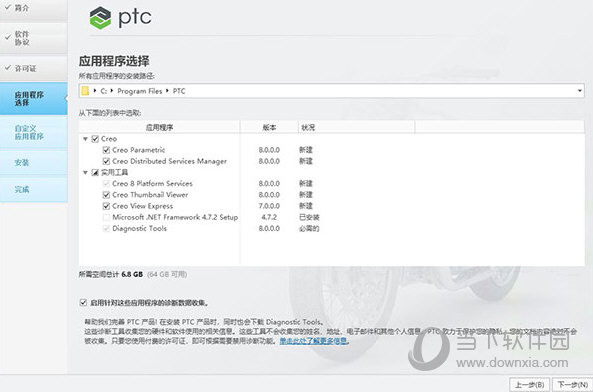Open the learn more information link
The width and height of the screenshot is (593, 392).
pos(313,341)
